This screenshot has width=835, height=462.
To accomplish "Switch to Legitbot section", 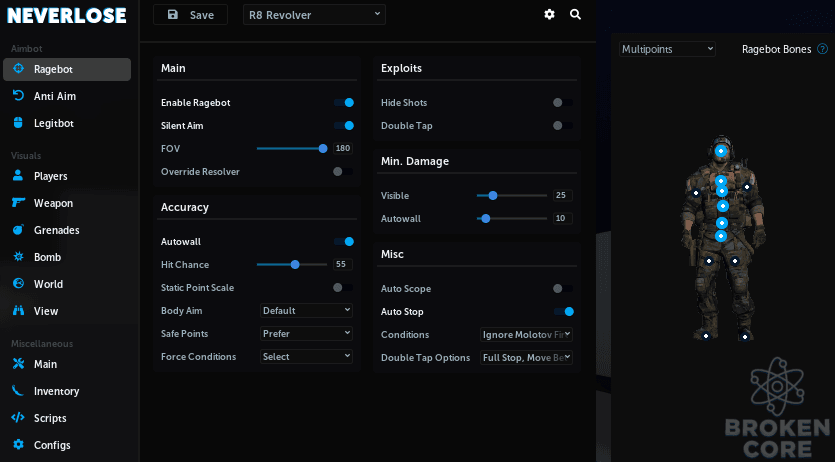I will coord(67,123).
